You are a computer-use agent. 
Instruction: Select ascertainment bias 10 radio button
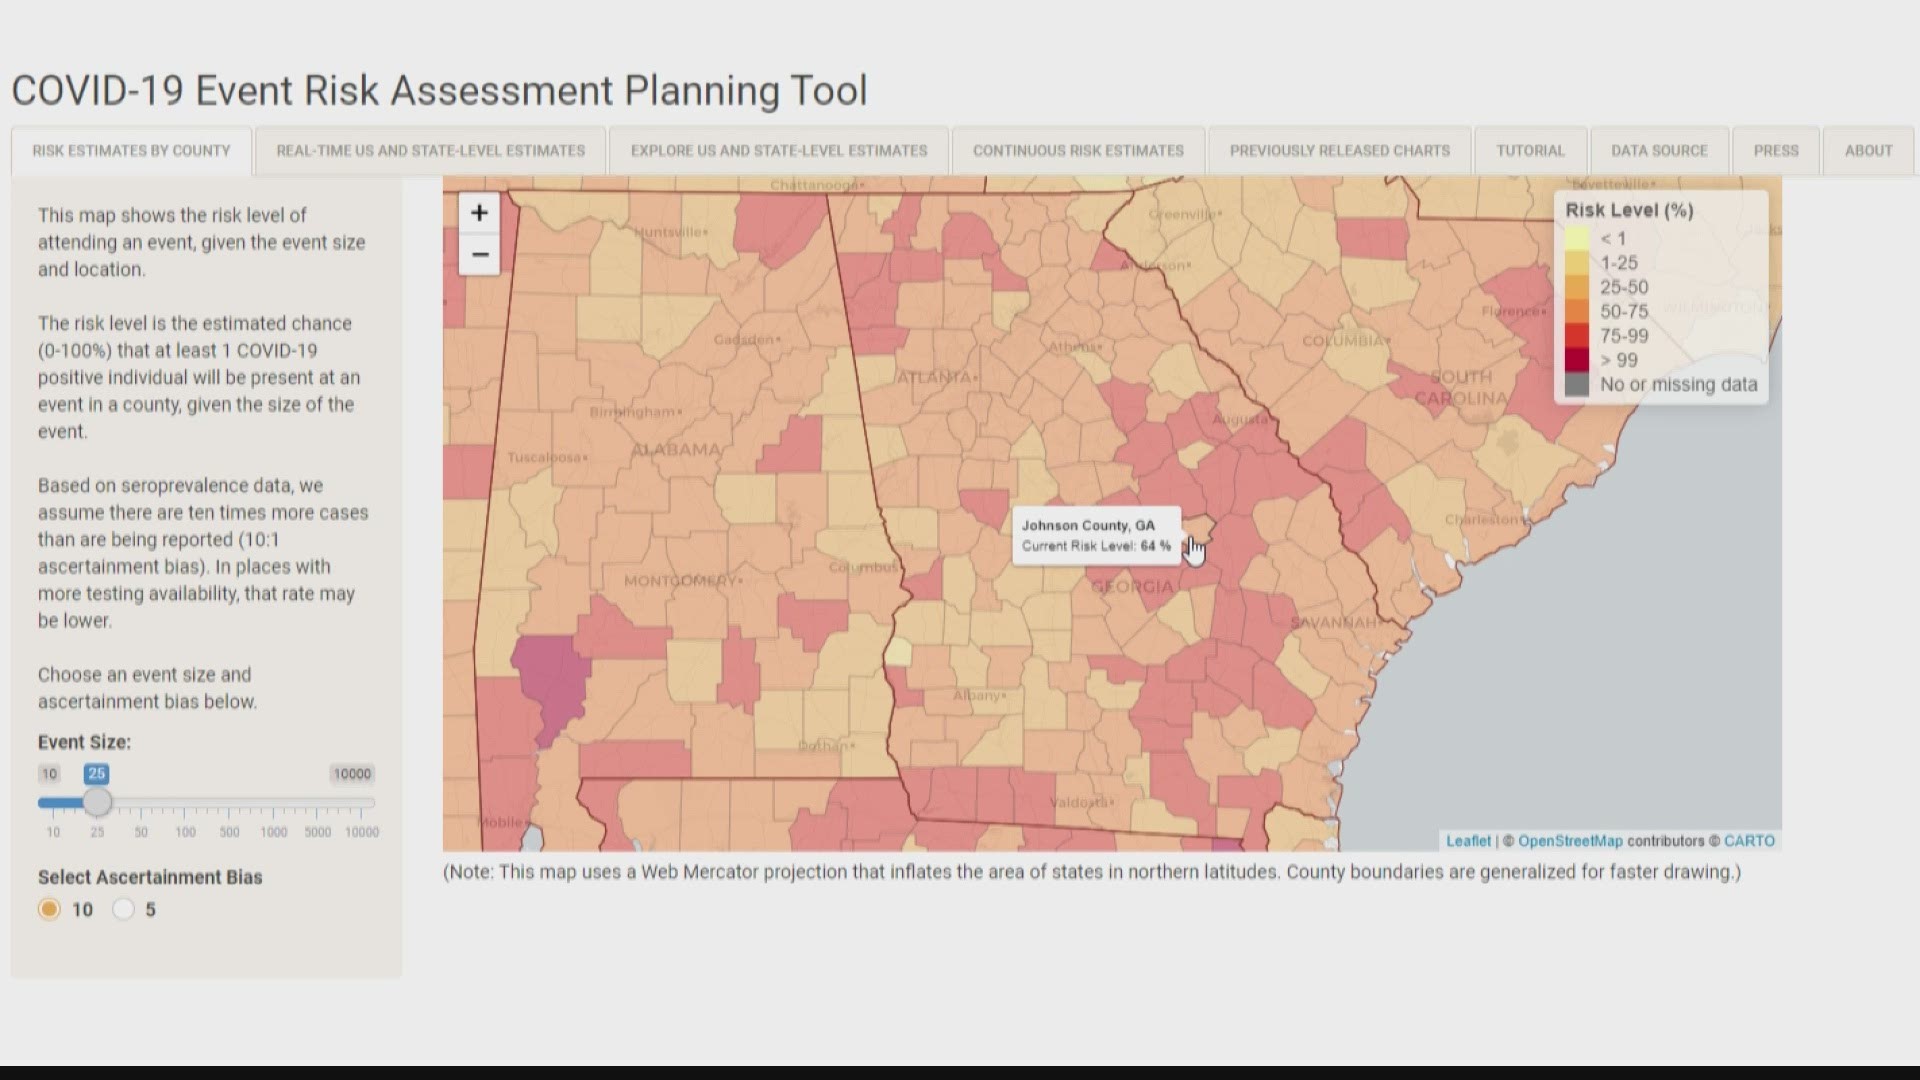click(49, 909)
